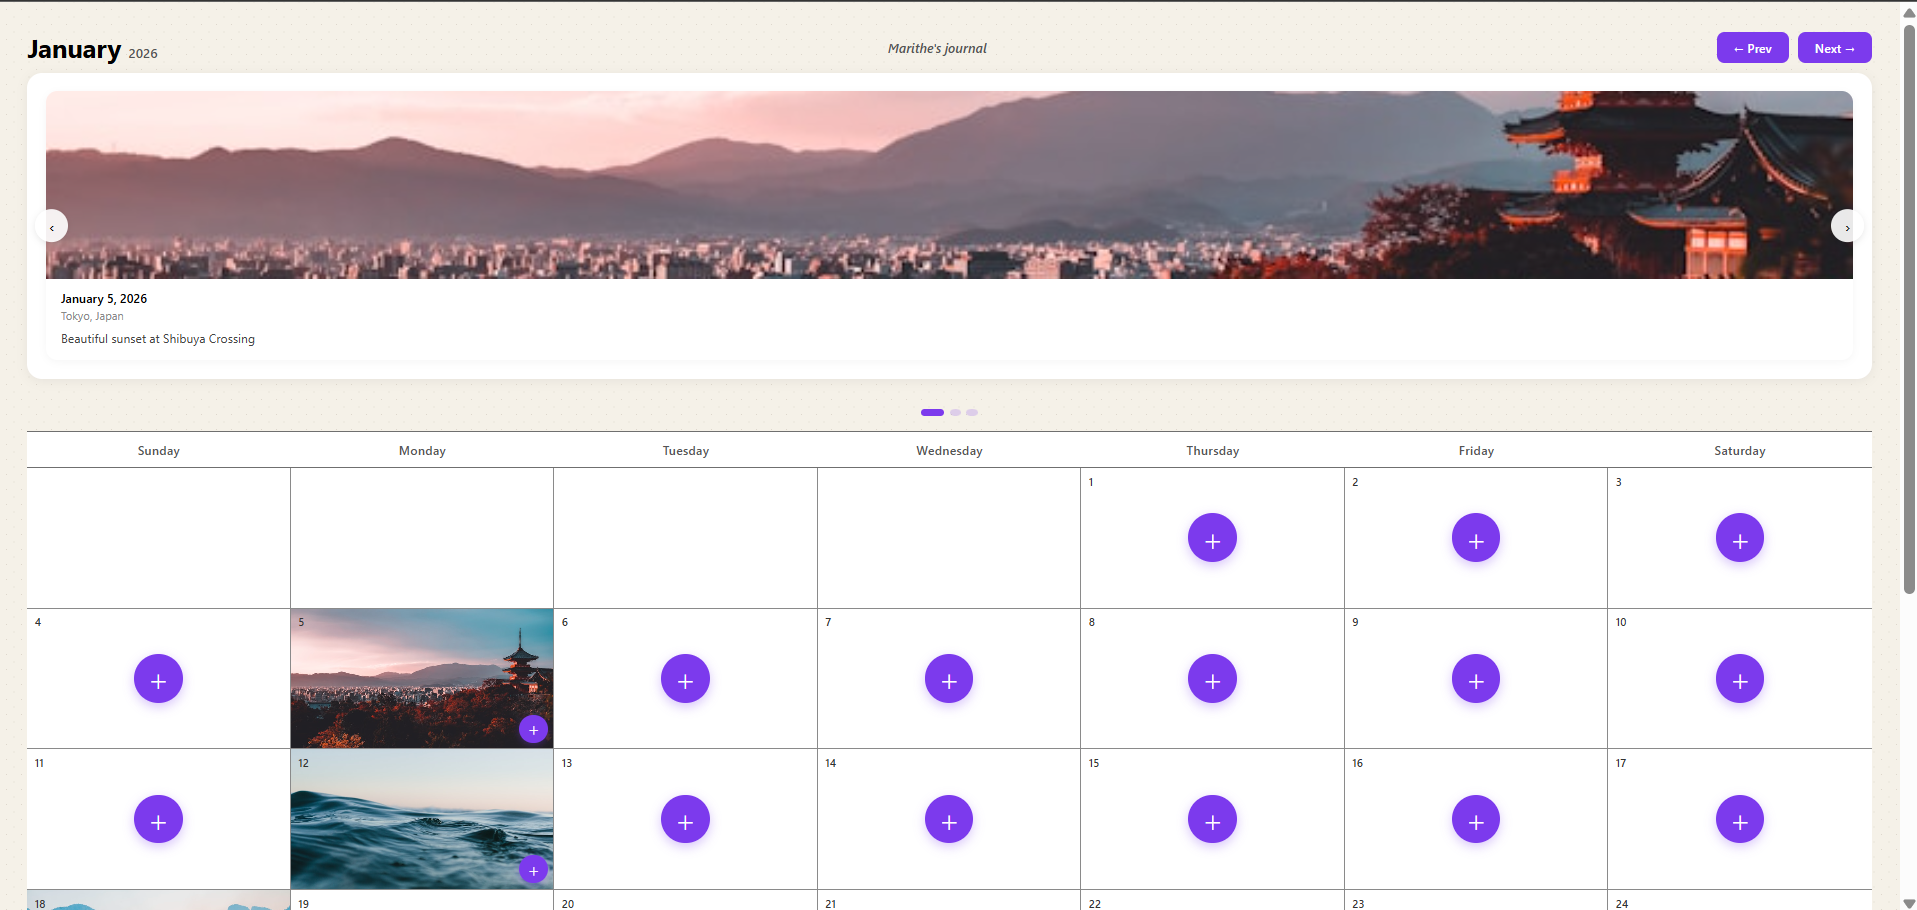Screen dimensions: 1917x910
Task: Click the Saturday column header
Action: [1740, 451]
